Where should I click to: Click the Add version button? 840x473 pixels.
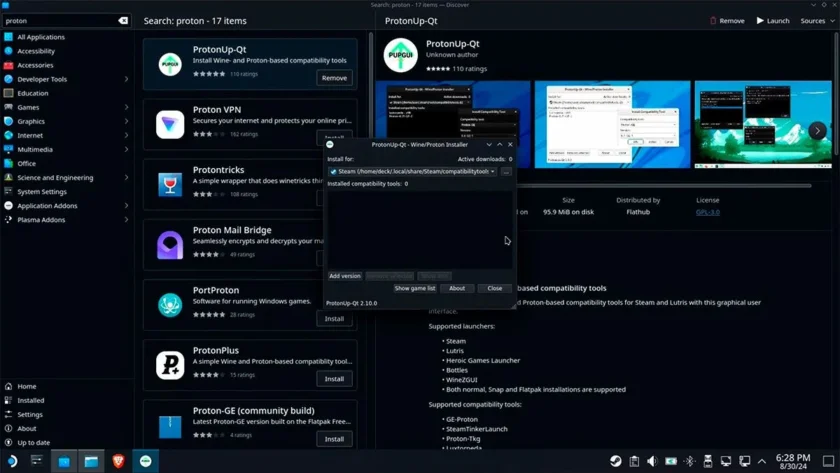(344, 276)
